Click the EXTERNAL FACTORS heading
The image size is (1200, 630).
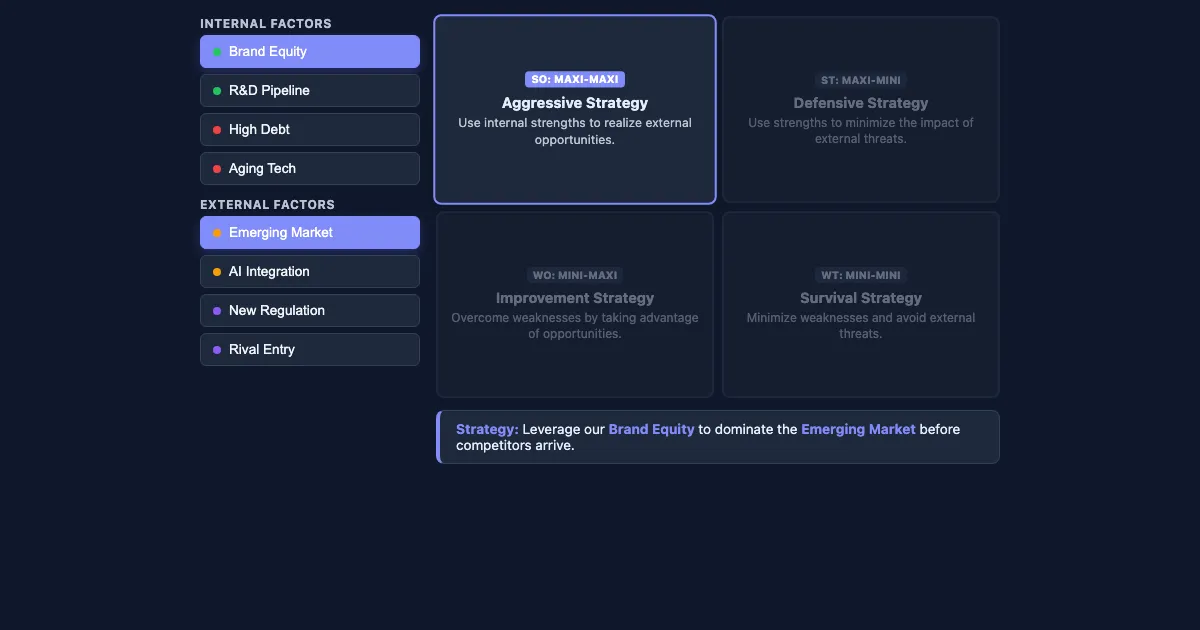coord(267,204)
